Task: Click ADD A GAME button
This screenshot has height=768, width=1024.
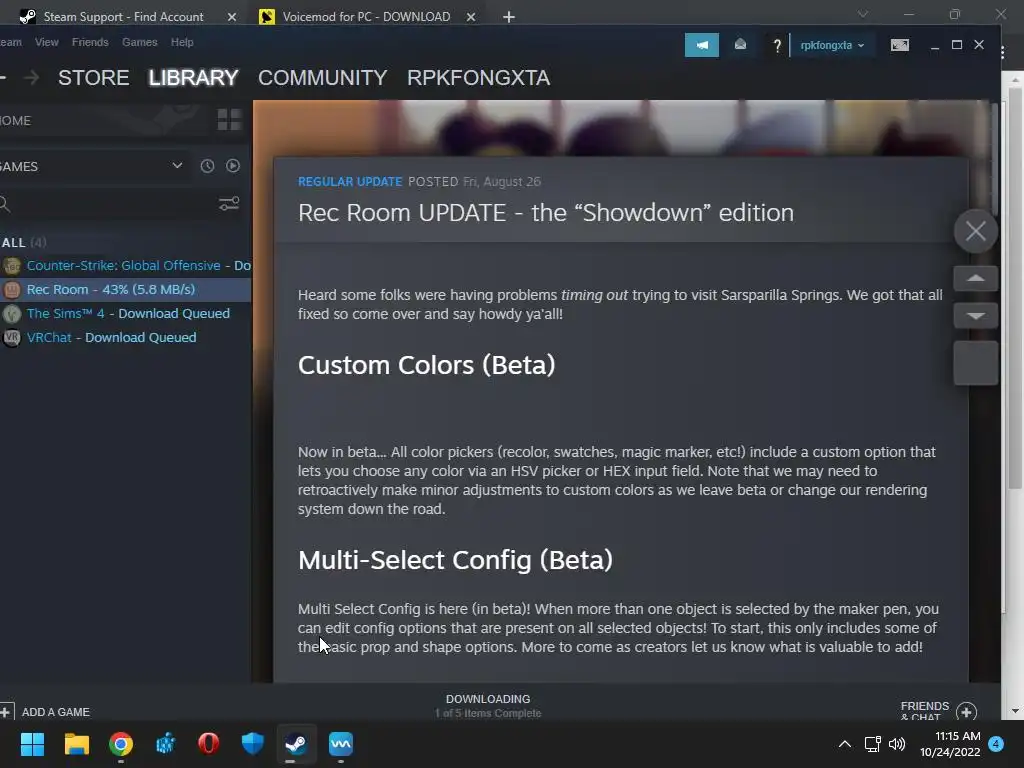Action: click(46, 712)
